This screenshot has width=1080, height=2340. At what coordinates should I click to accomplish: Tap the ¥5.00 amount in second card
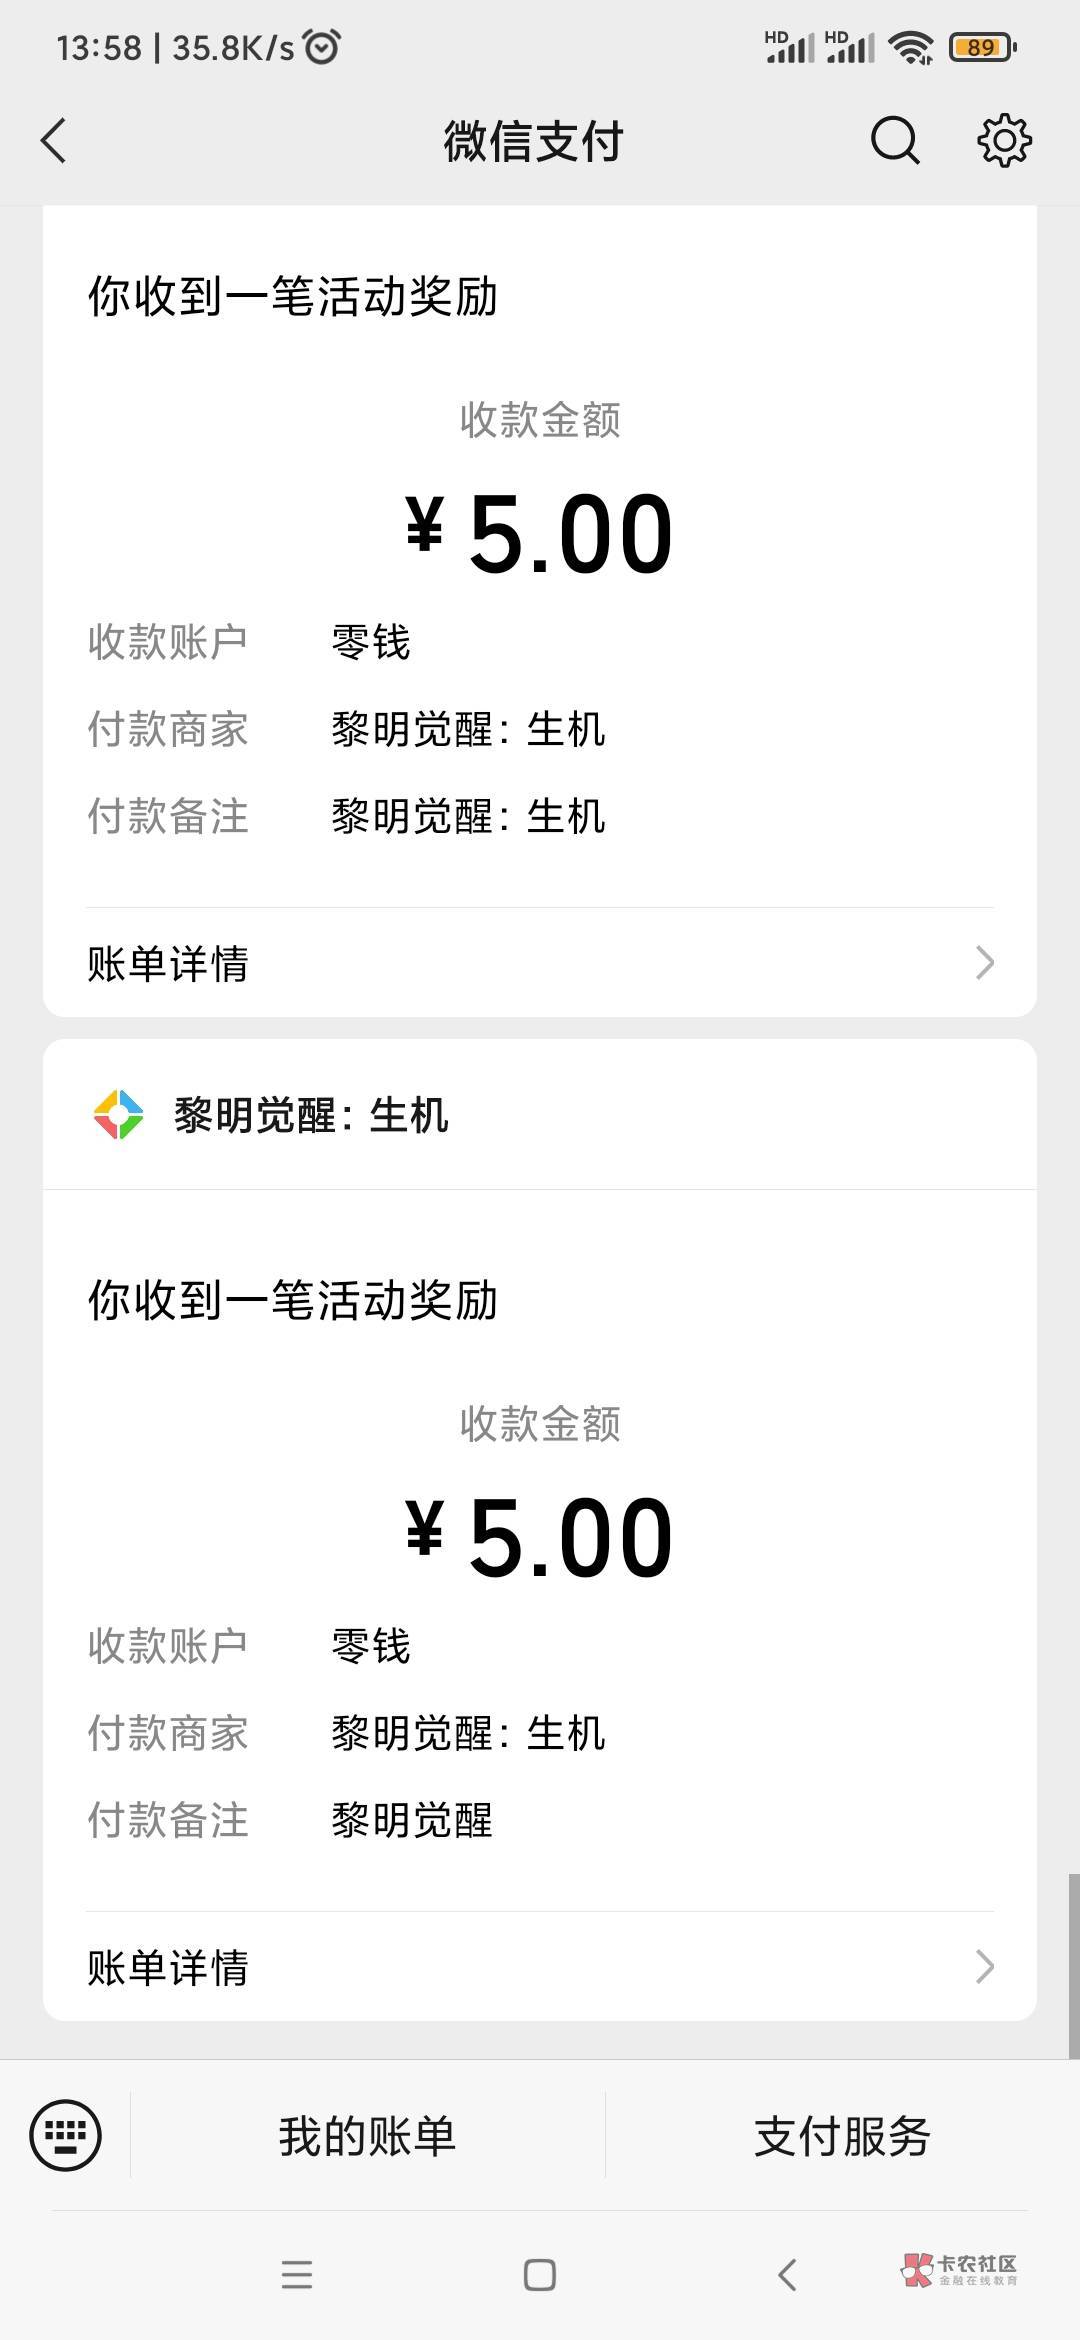(x=540, y=1537)
